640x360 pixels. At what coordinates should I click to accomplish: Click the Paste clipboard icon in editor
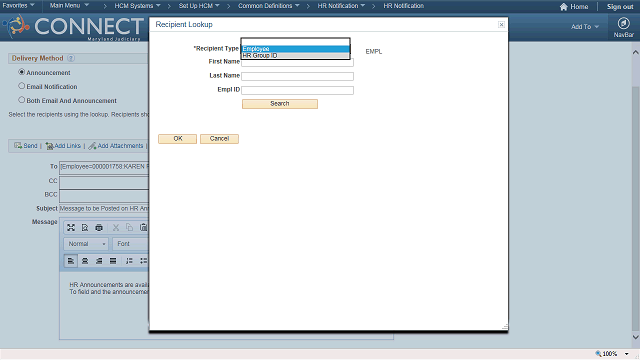[x=143, y=228]
